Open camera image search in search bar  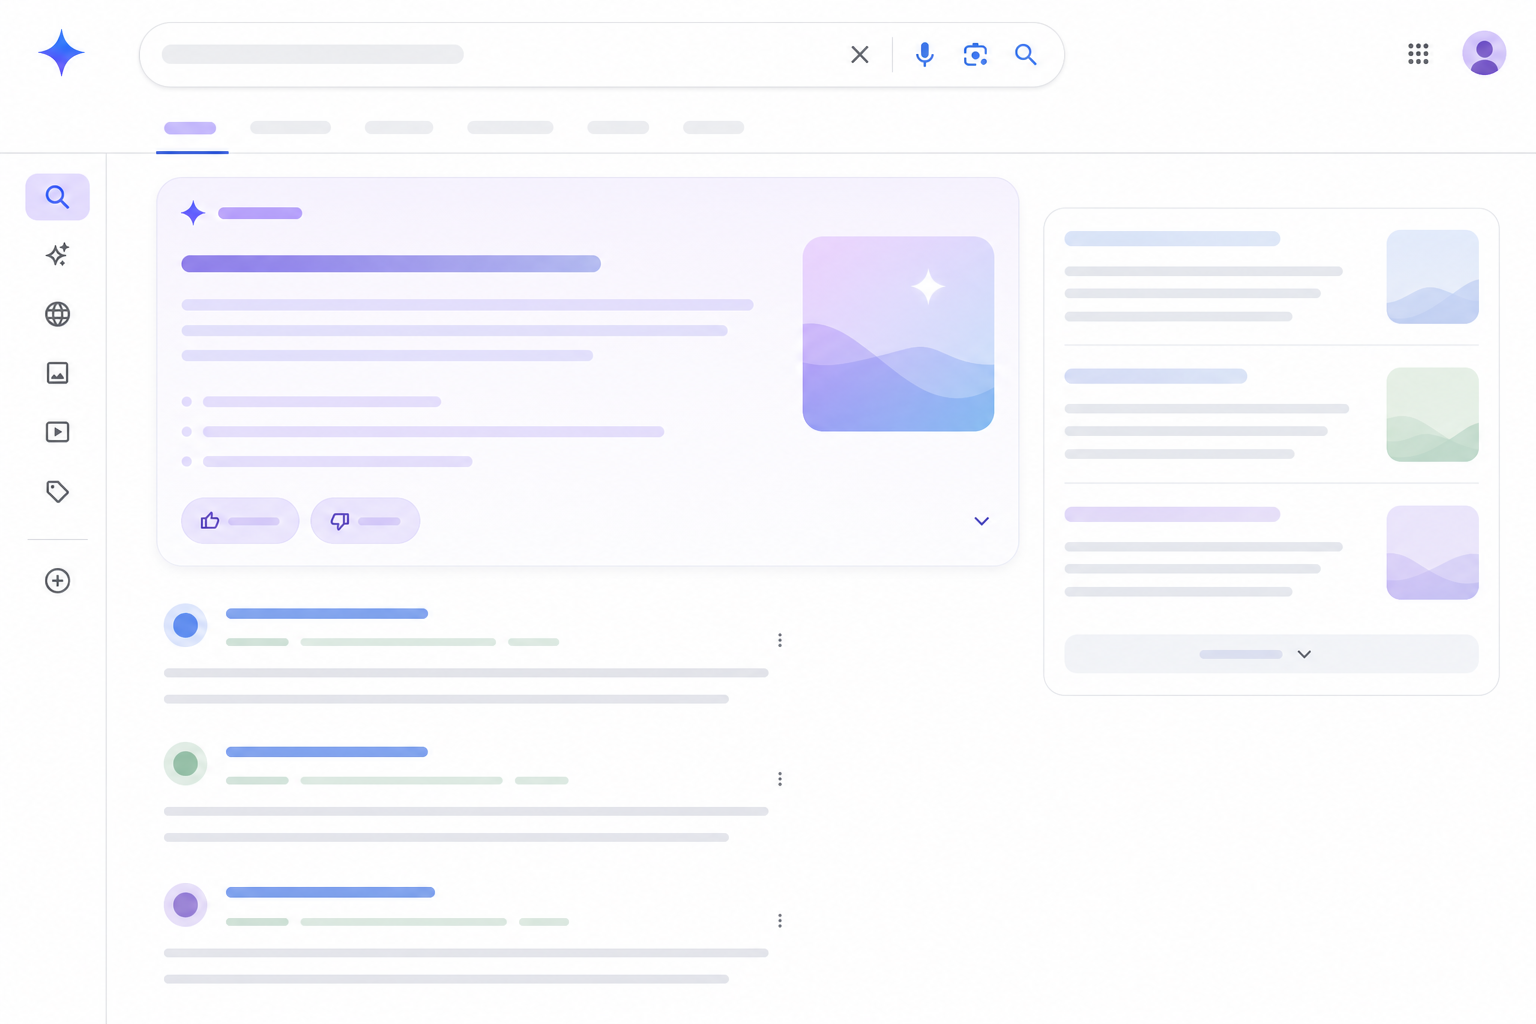[975, 54]
